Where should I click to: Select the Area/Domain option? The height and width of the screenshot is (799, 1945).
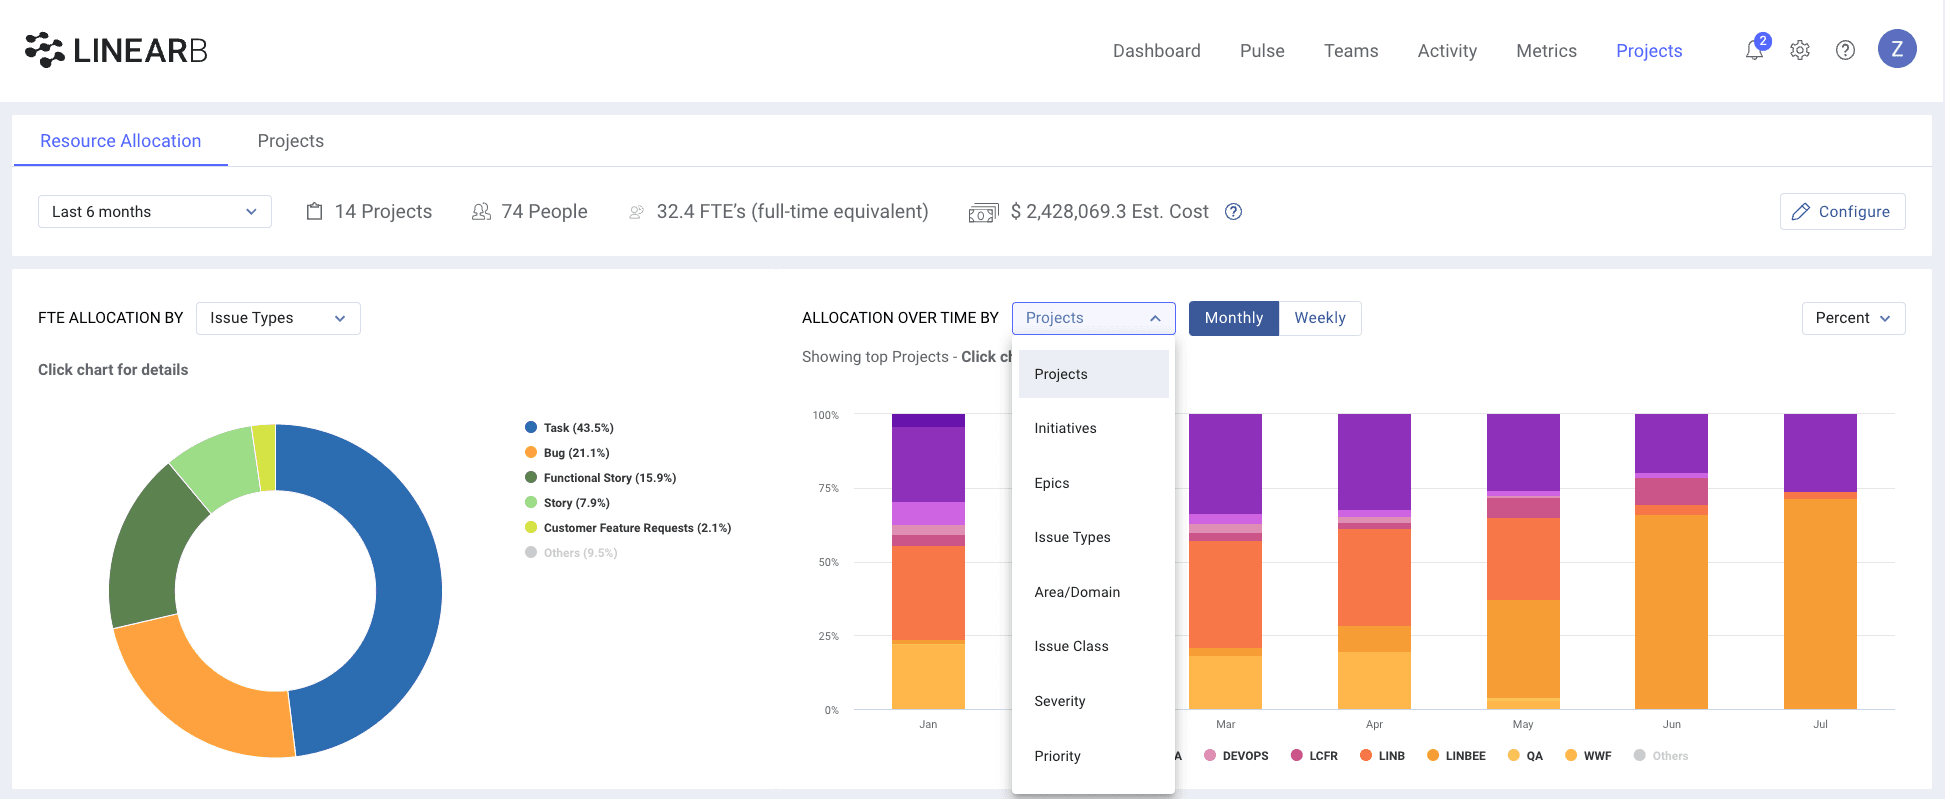pos(1093,592)
